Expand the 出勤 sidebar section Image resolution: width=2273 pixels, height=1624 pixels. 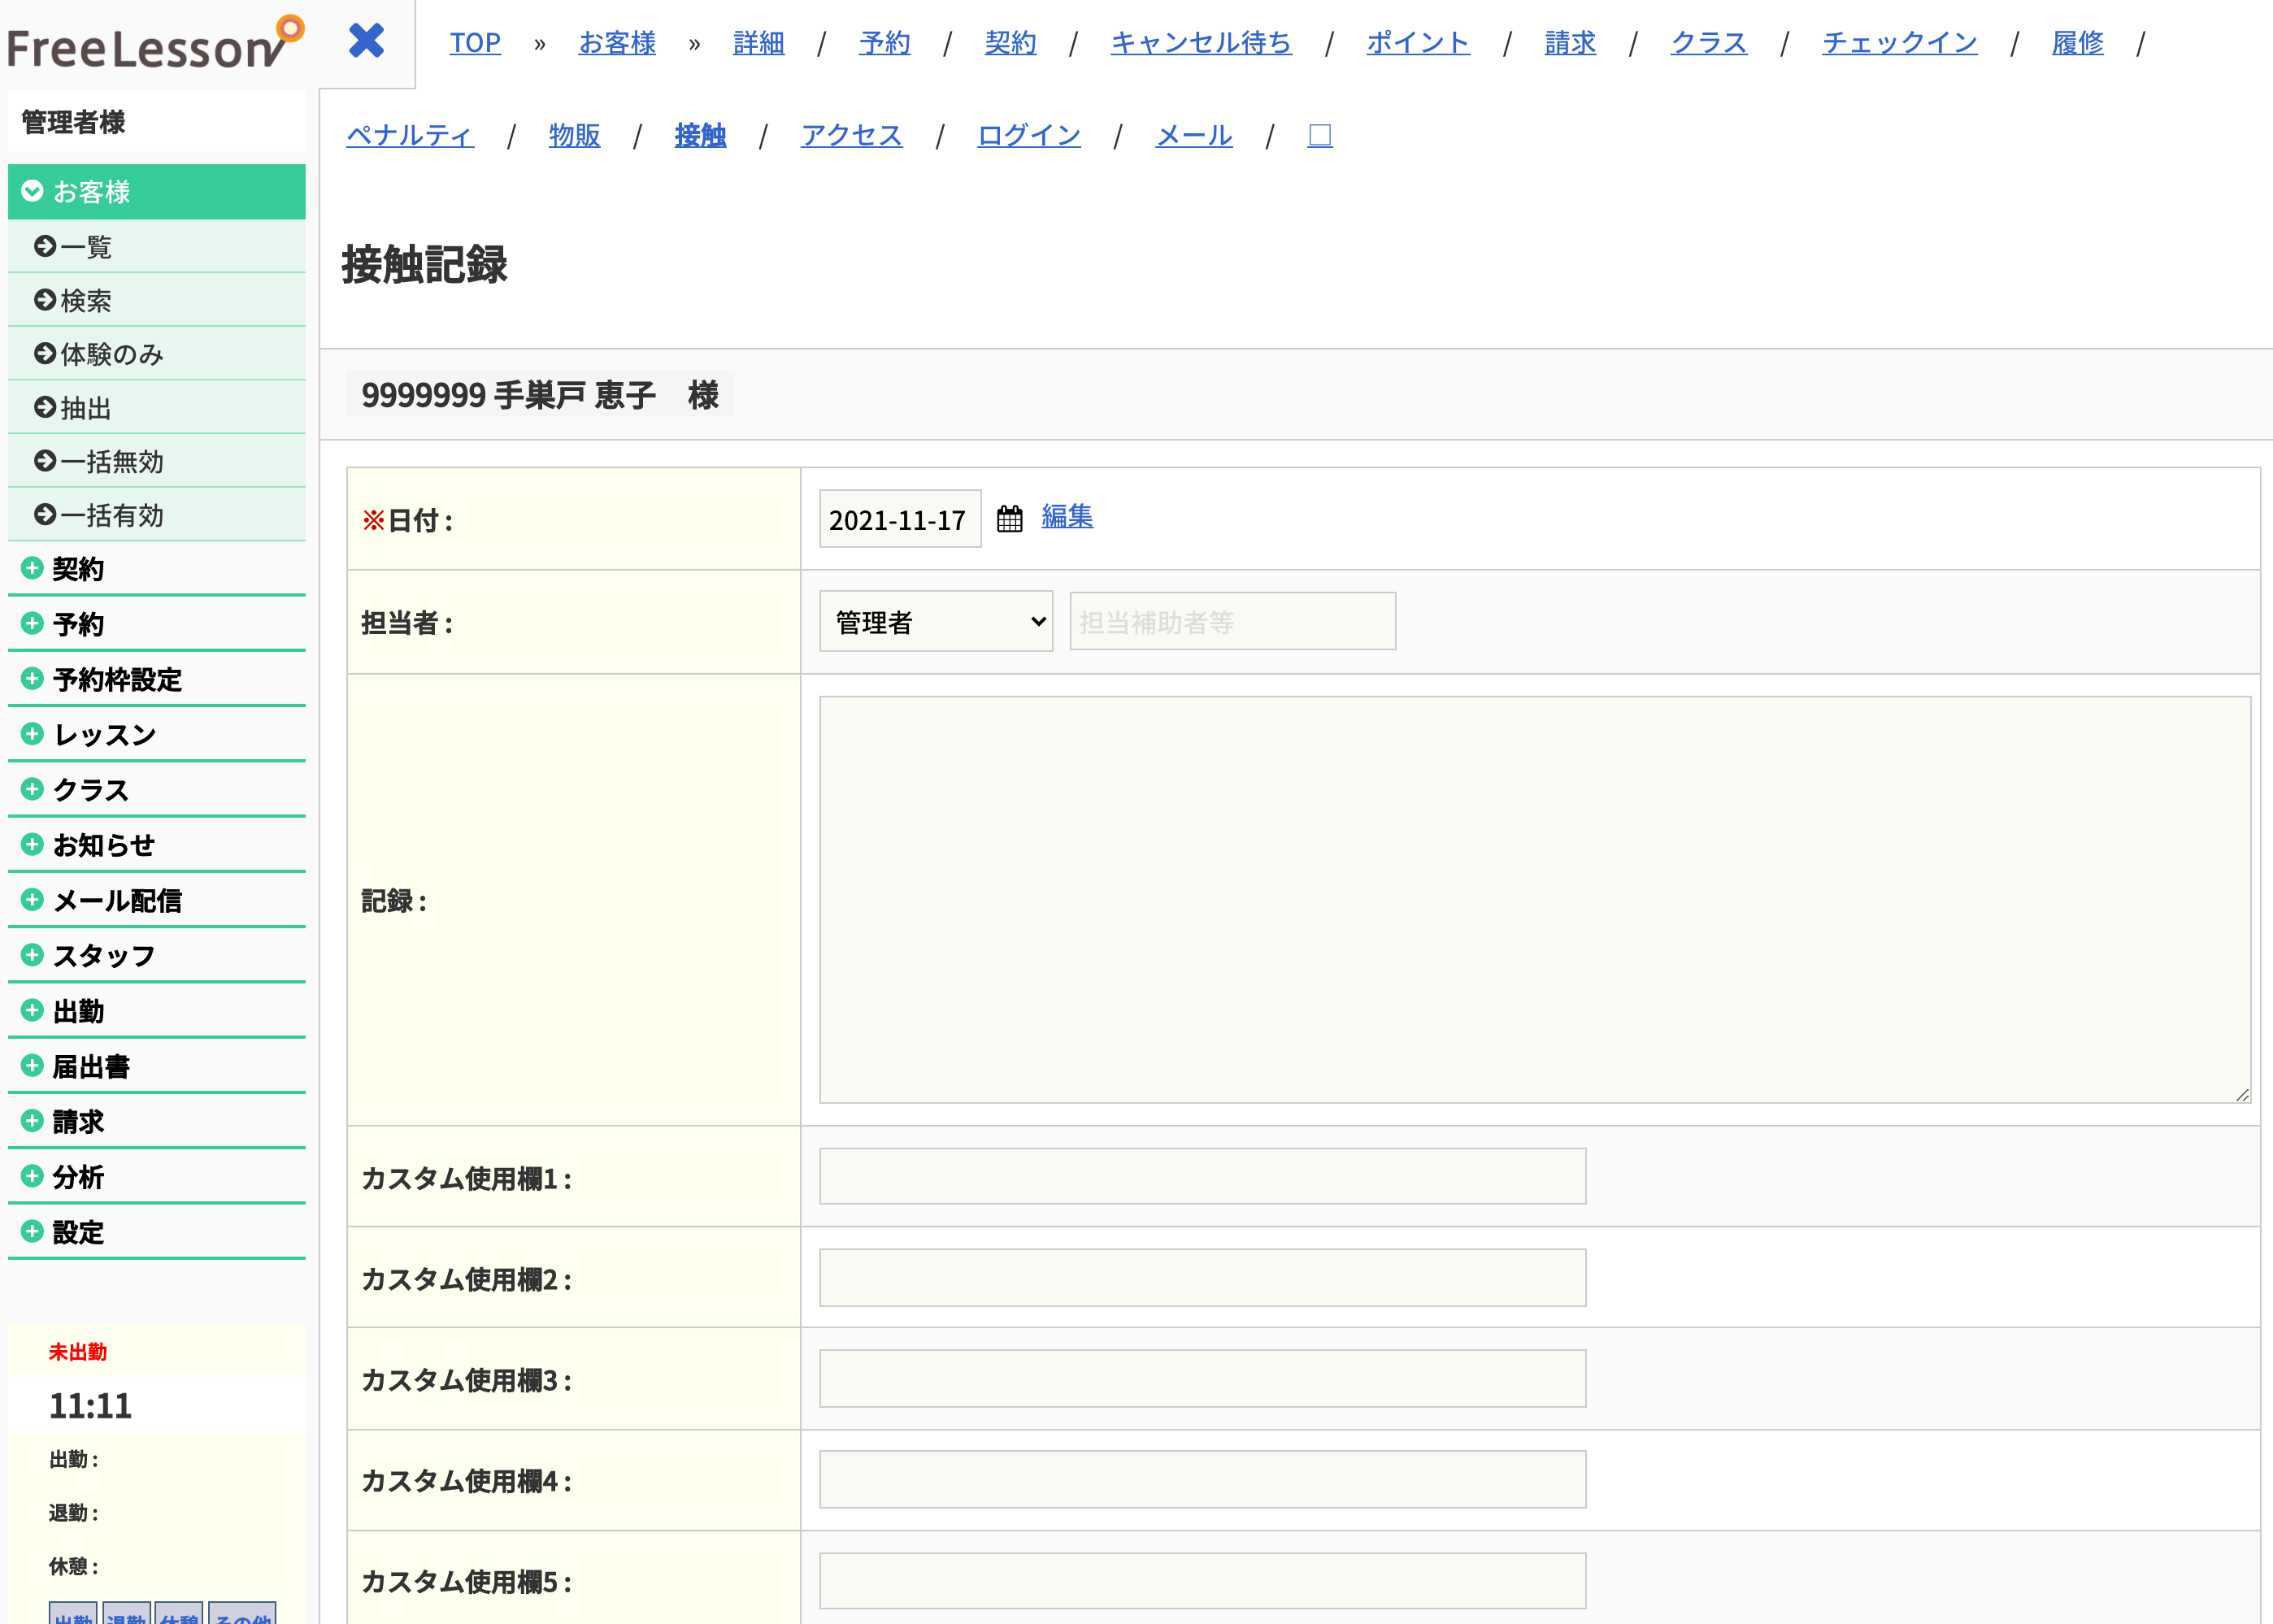[156, 1012]
